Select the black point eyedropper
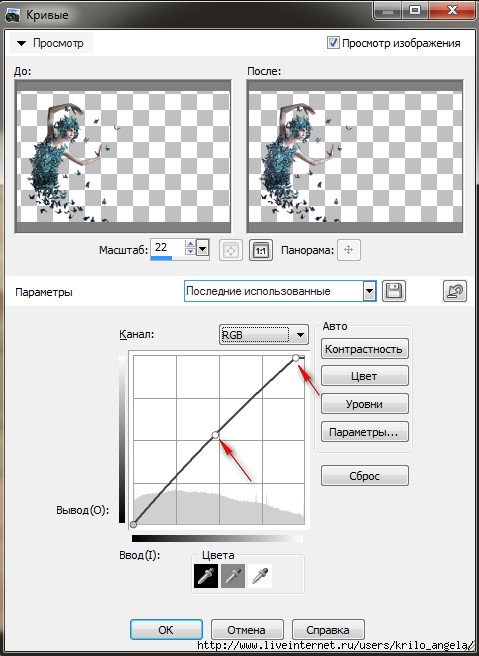 click(206, 576)
